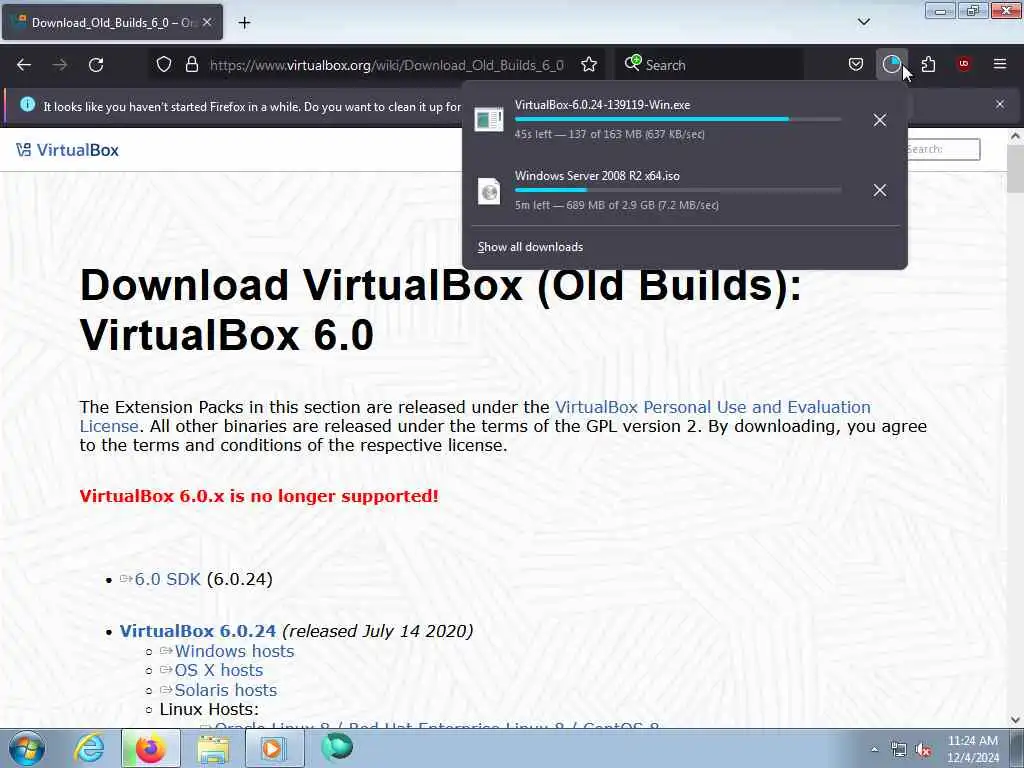
Task: Go to VirtualBox home via logo
Action: point(67,150)
